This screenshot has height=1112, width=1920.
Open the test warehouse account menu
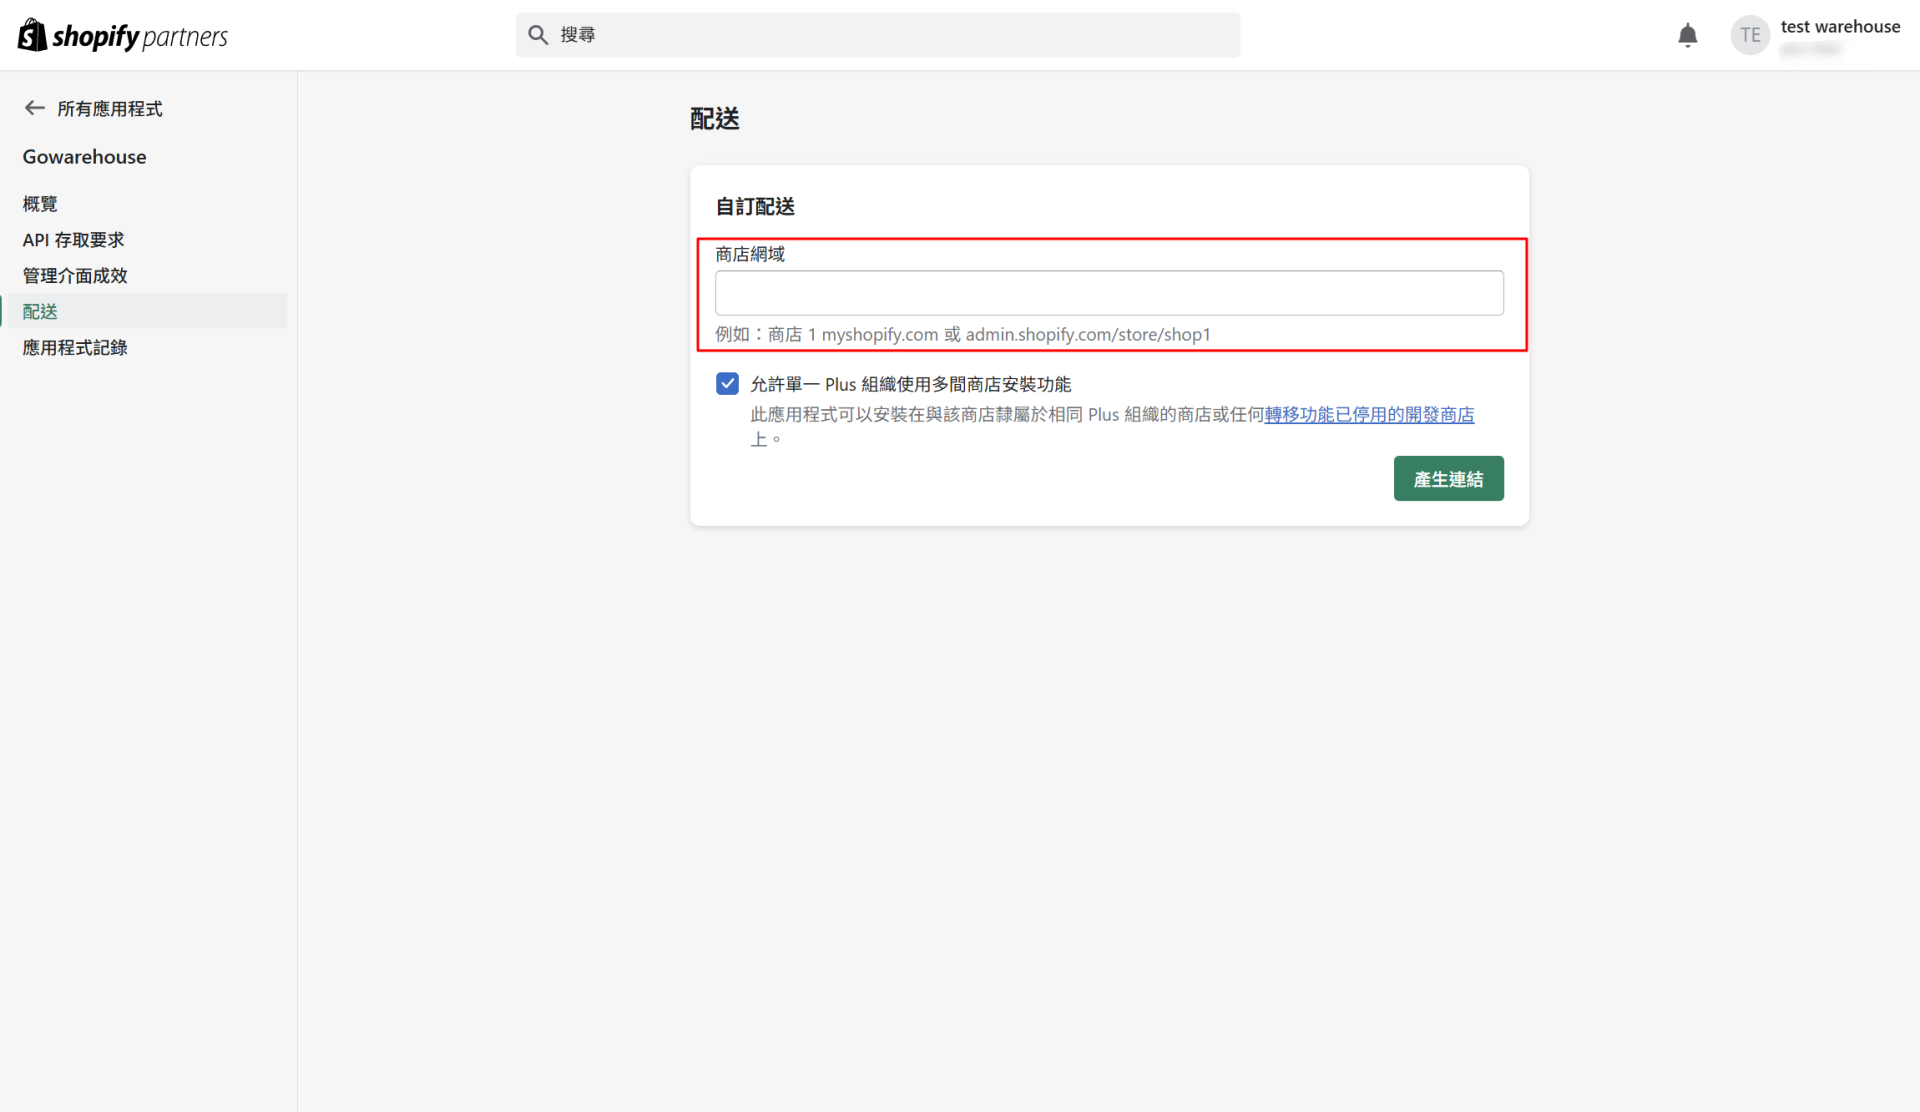tap(1839, 28)
